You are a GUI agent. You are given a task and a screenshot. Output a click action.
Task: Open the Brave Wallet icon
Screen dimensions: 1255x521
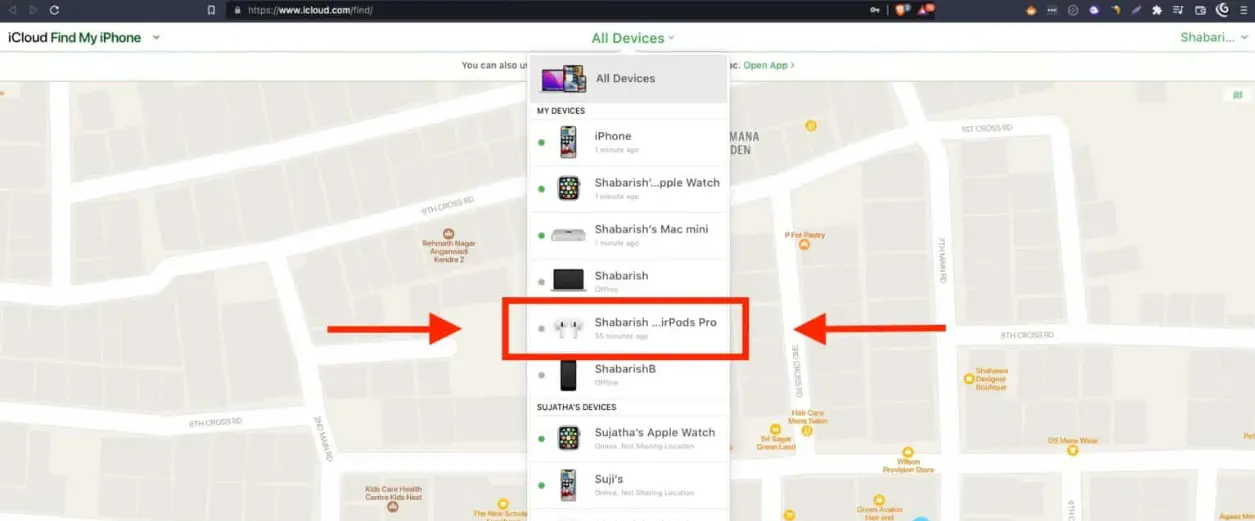point(1200,10)
